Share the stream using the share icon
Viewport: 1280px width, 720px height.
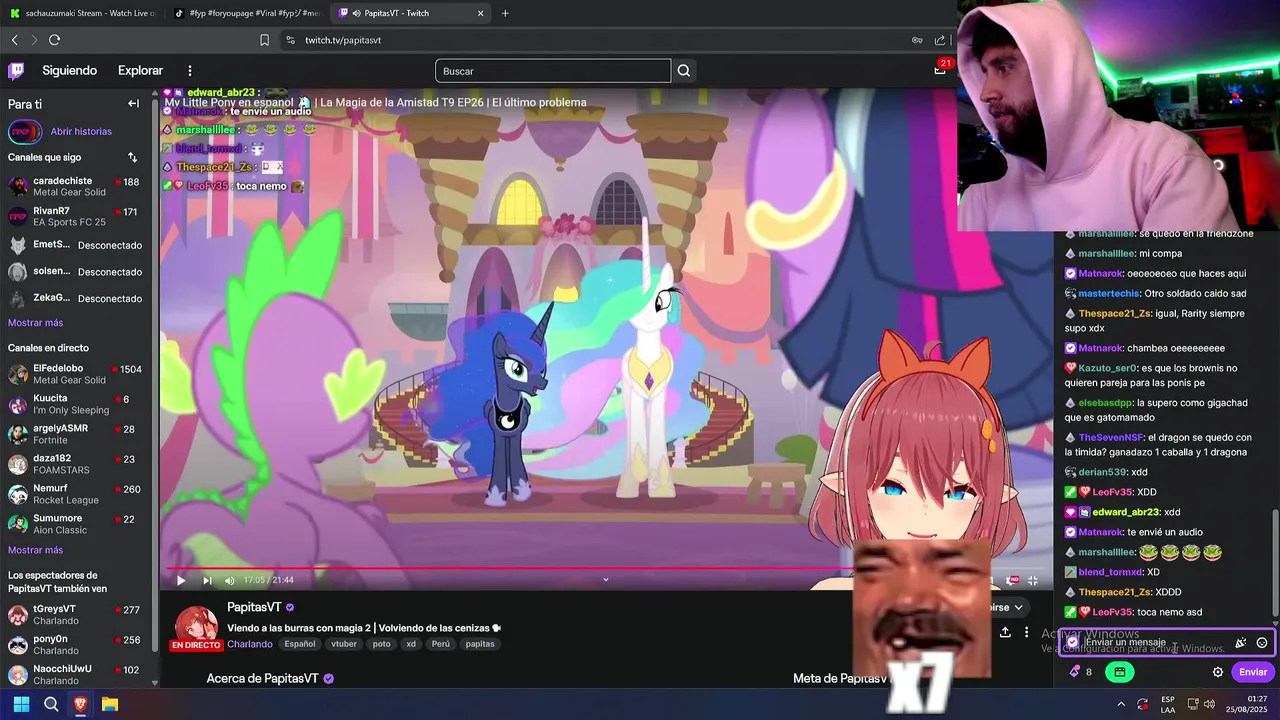[1005, 632]
